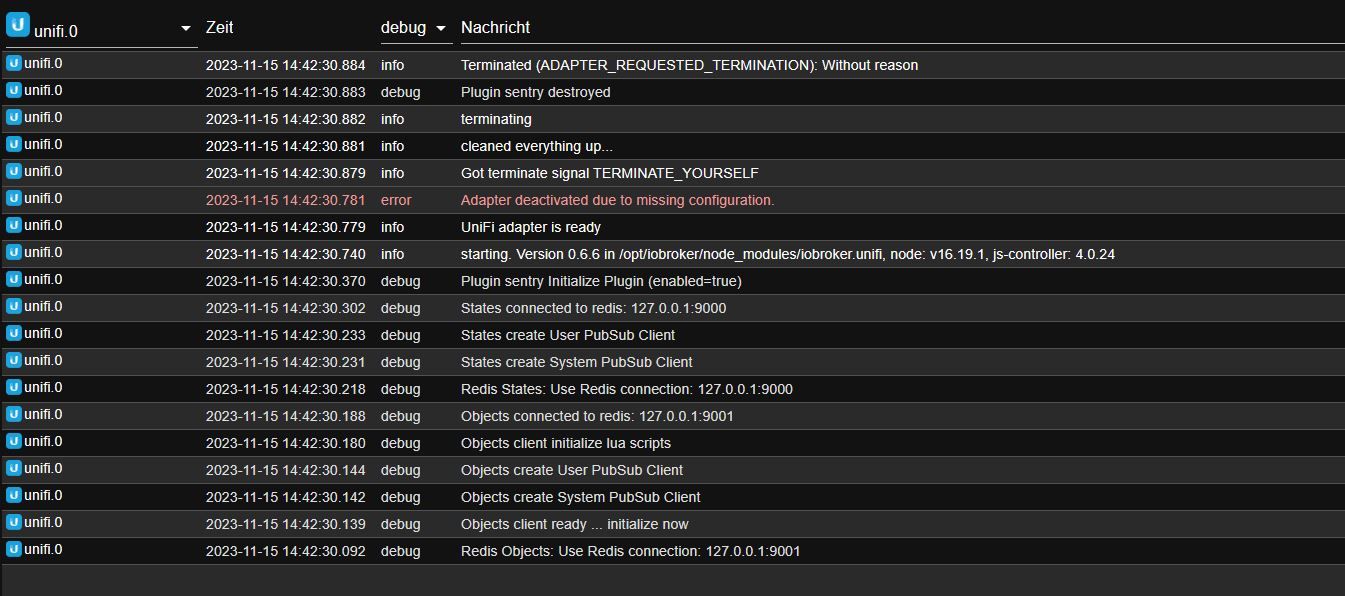1345x596 pixels.
Task: Click the 'Terminated (ADAPTER_REQUESTED_TERMINATION)' log message
Action: [689, 65]
